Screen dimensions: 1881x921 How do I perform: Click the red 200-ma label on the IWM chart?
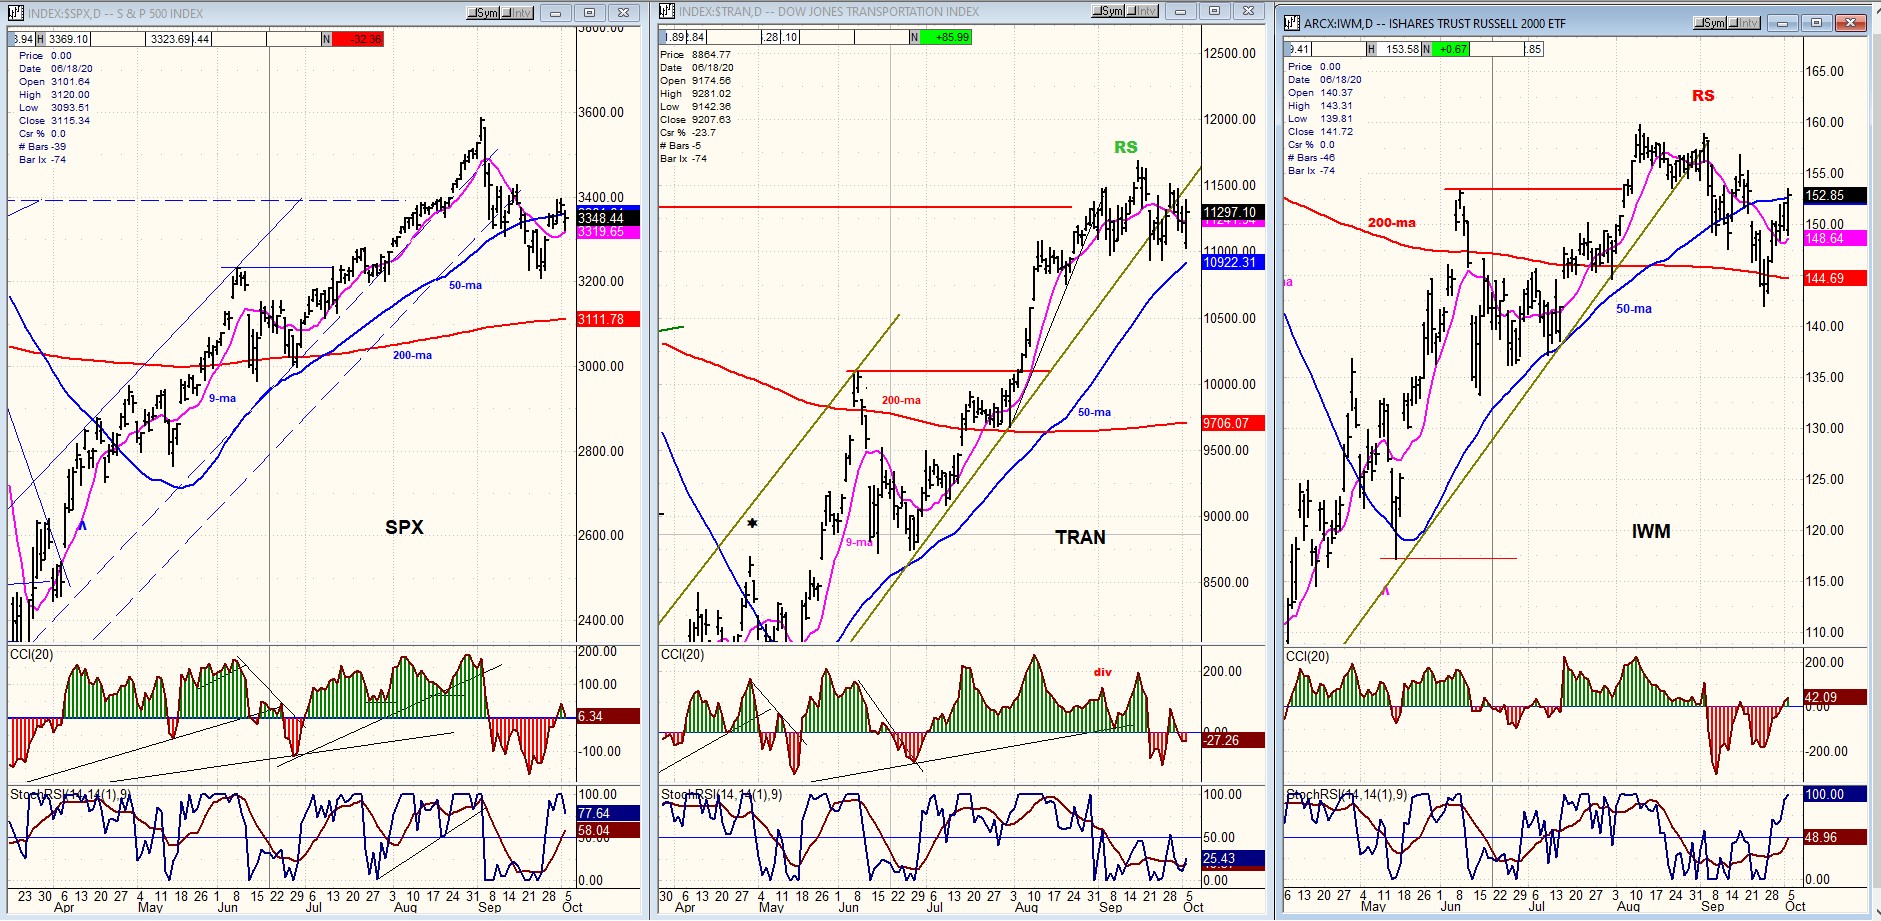pyautogui.click(x=1392, y=222)
